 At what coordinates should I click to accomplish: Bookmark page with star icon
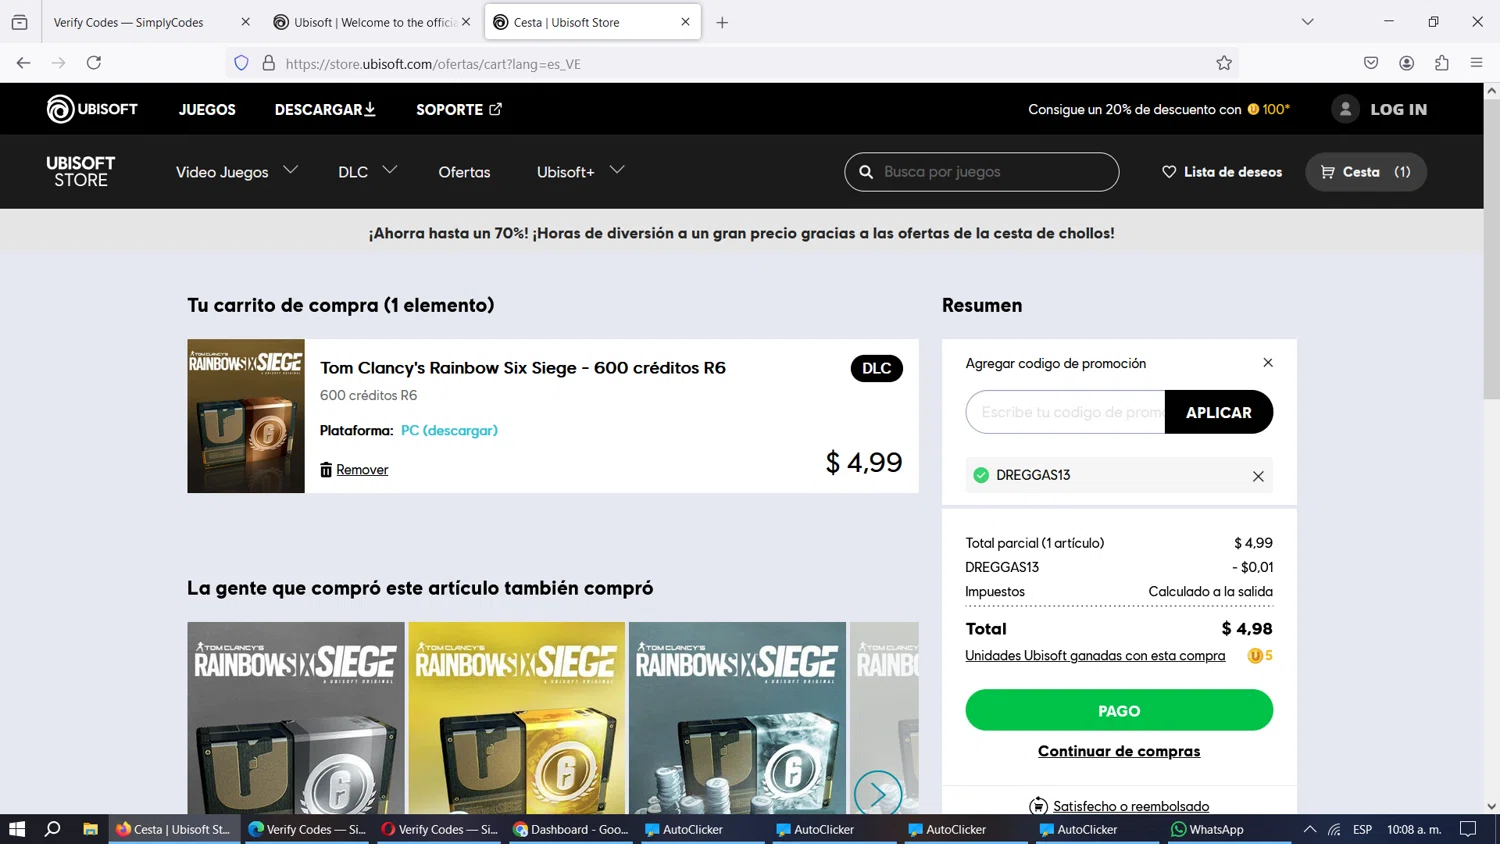coord(1224,63)
